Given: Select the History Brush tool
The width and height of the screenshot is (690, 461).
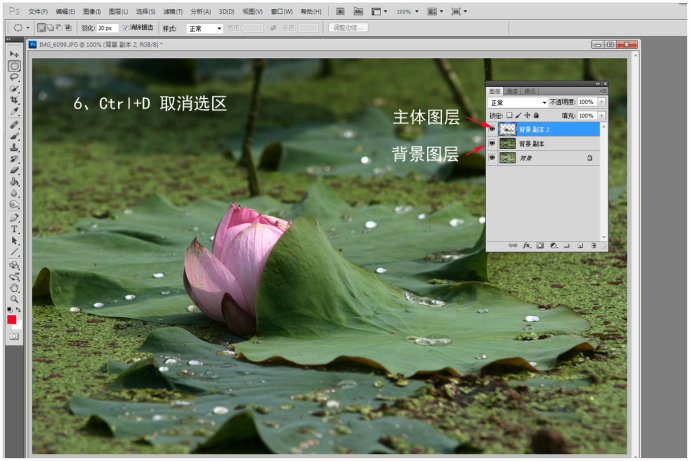Looking at the screenshot, I should coord(14,159).
